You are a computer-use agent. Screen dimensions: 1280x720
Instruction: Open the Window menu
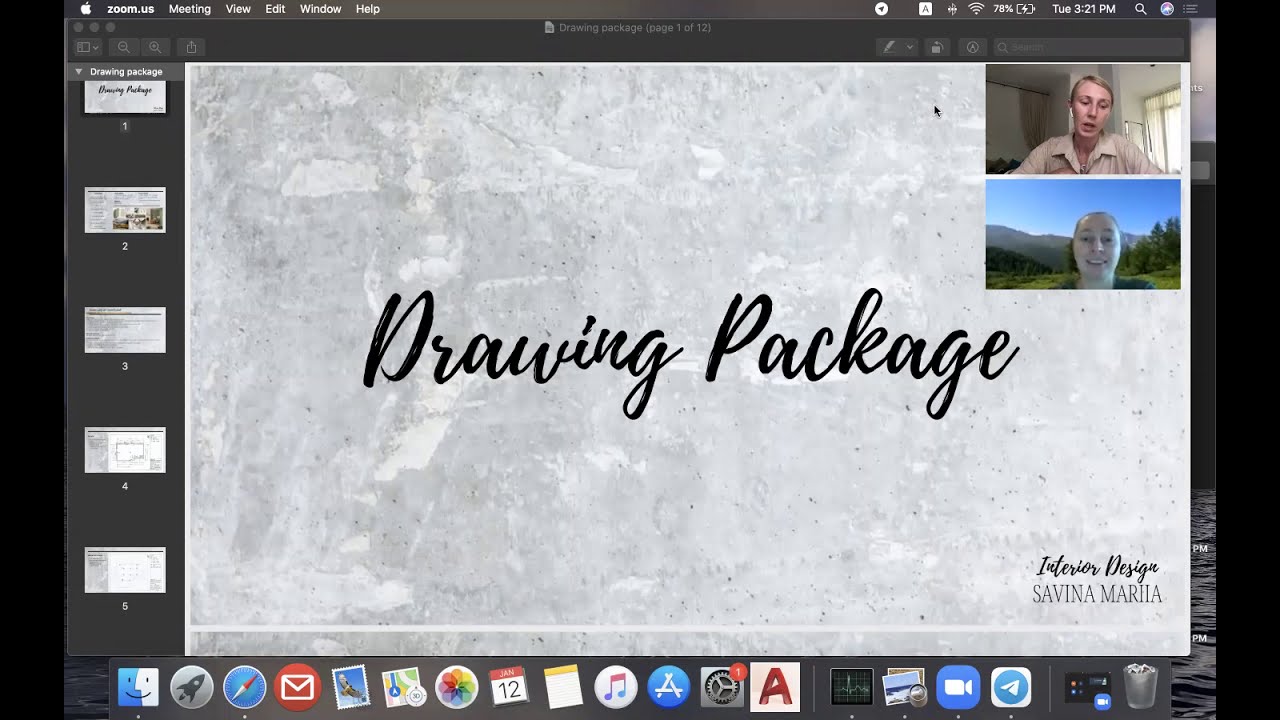point(320,9)
